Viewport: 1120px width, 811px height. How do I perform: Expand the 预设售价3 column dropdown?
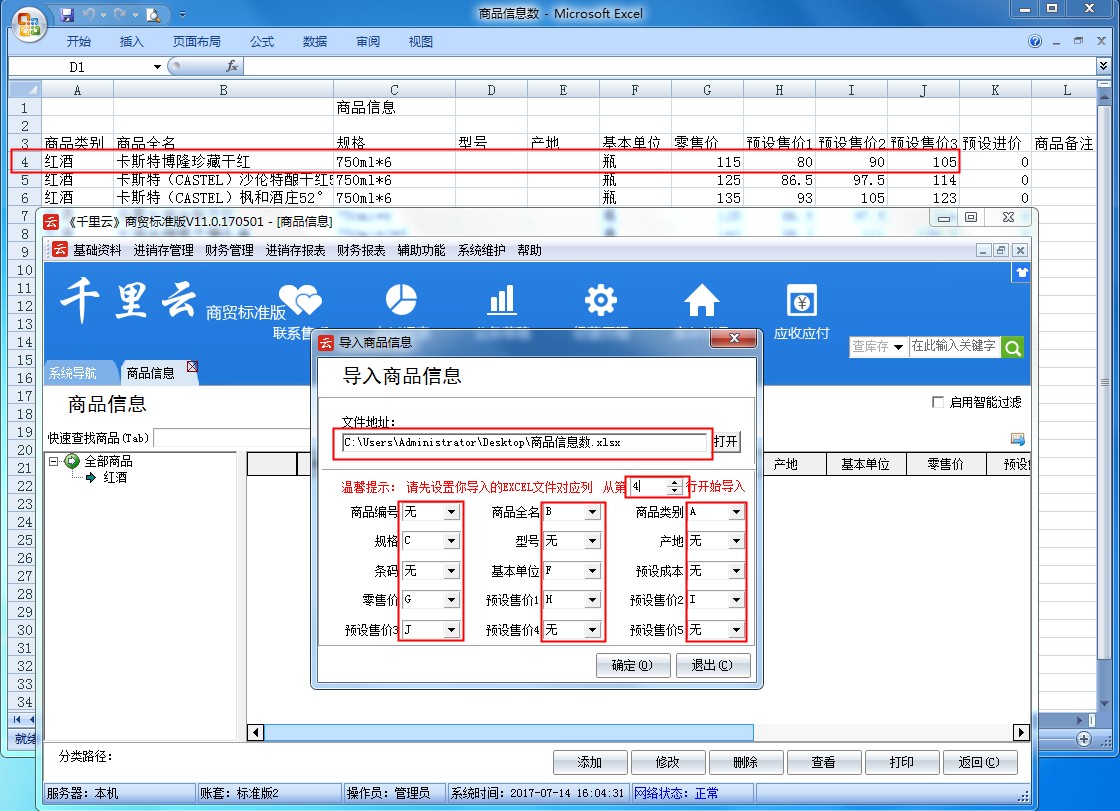point(451,630)
